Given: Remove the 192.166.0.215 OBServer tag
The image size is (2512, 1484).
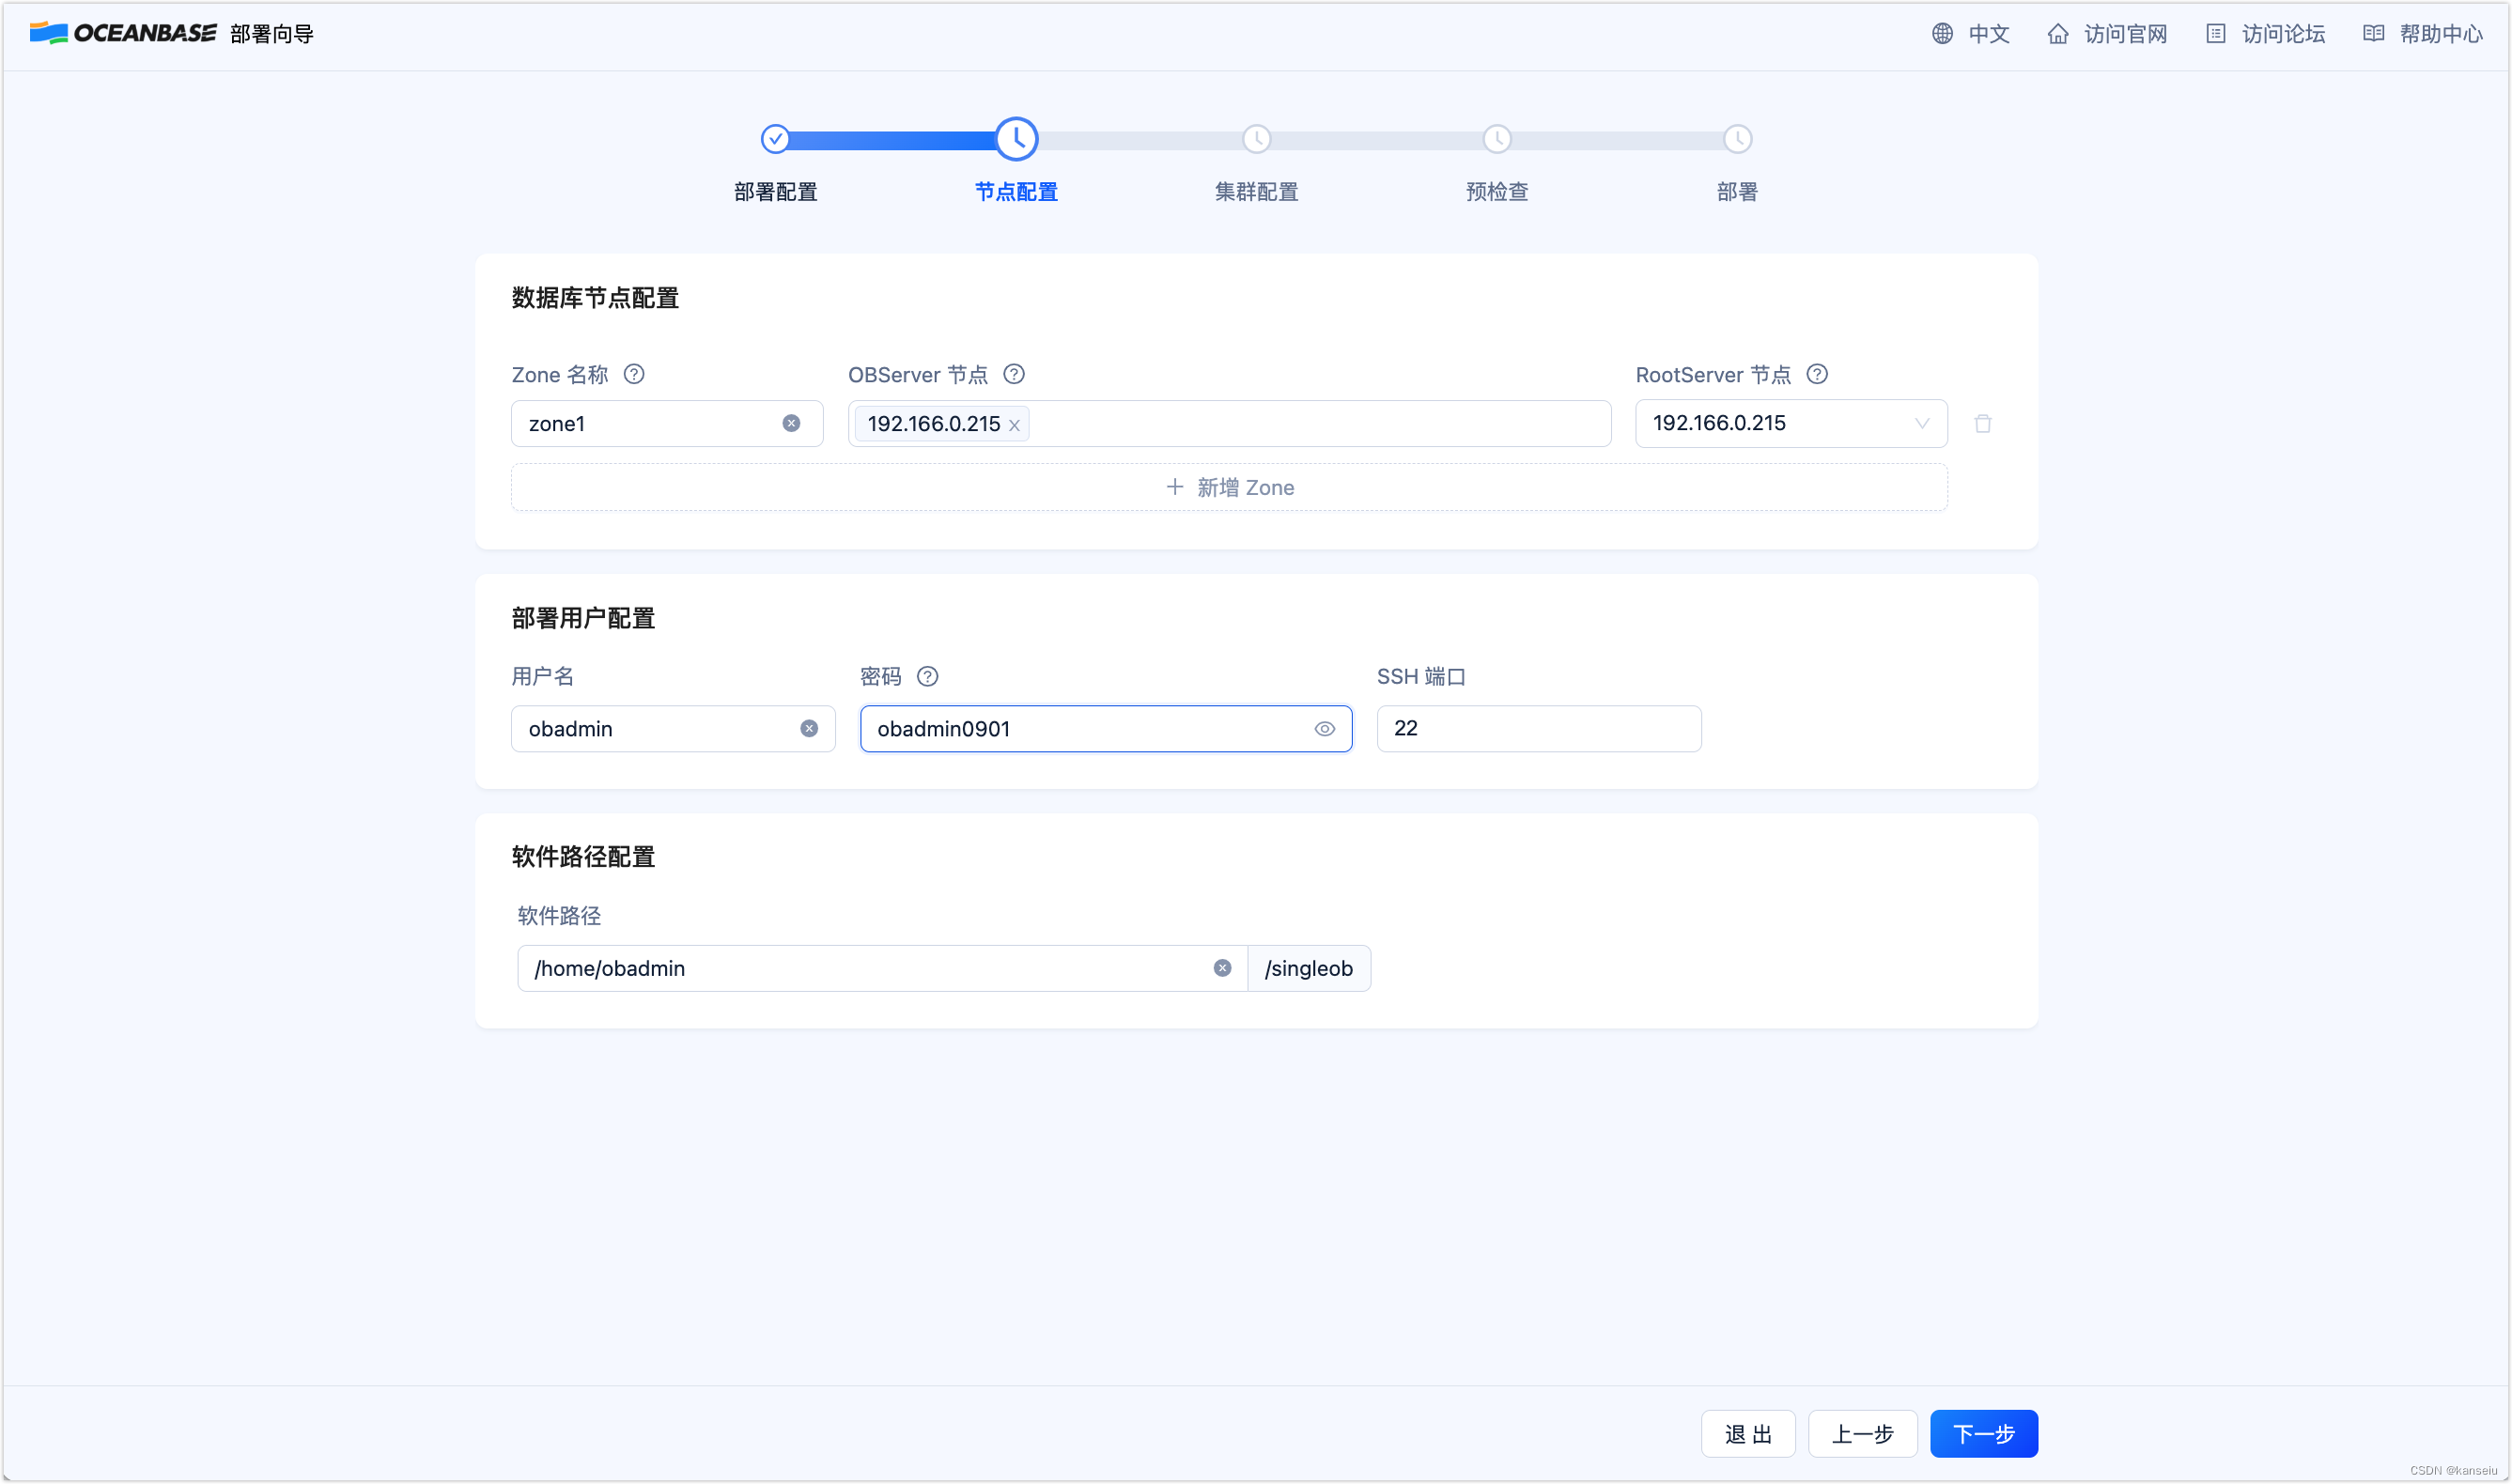Looking at the screenshot, I should [x=1014, y=426].
